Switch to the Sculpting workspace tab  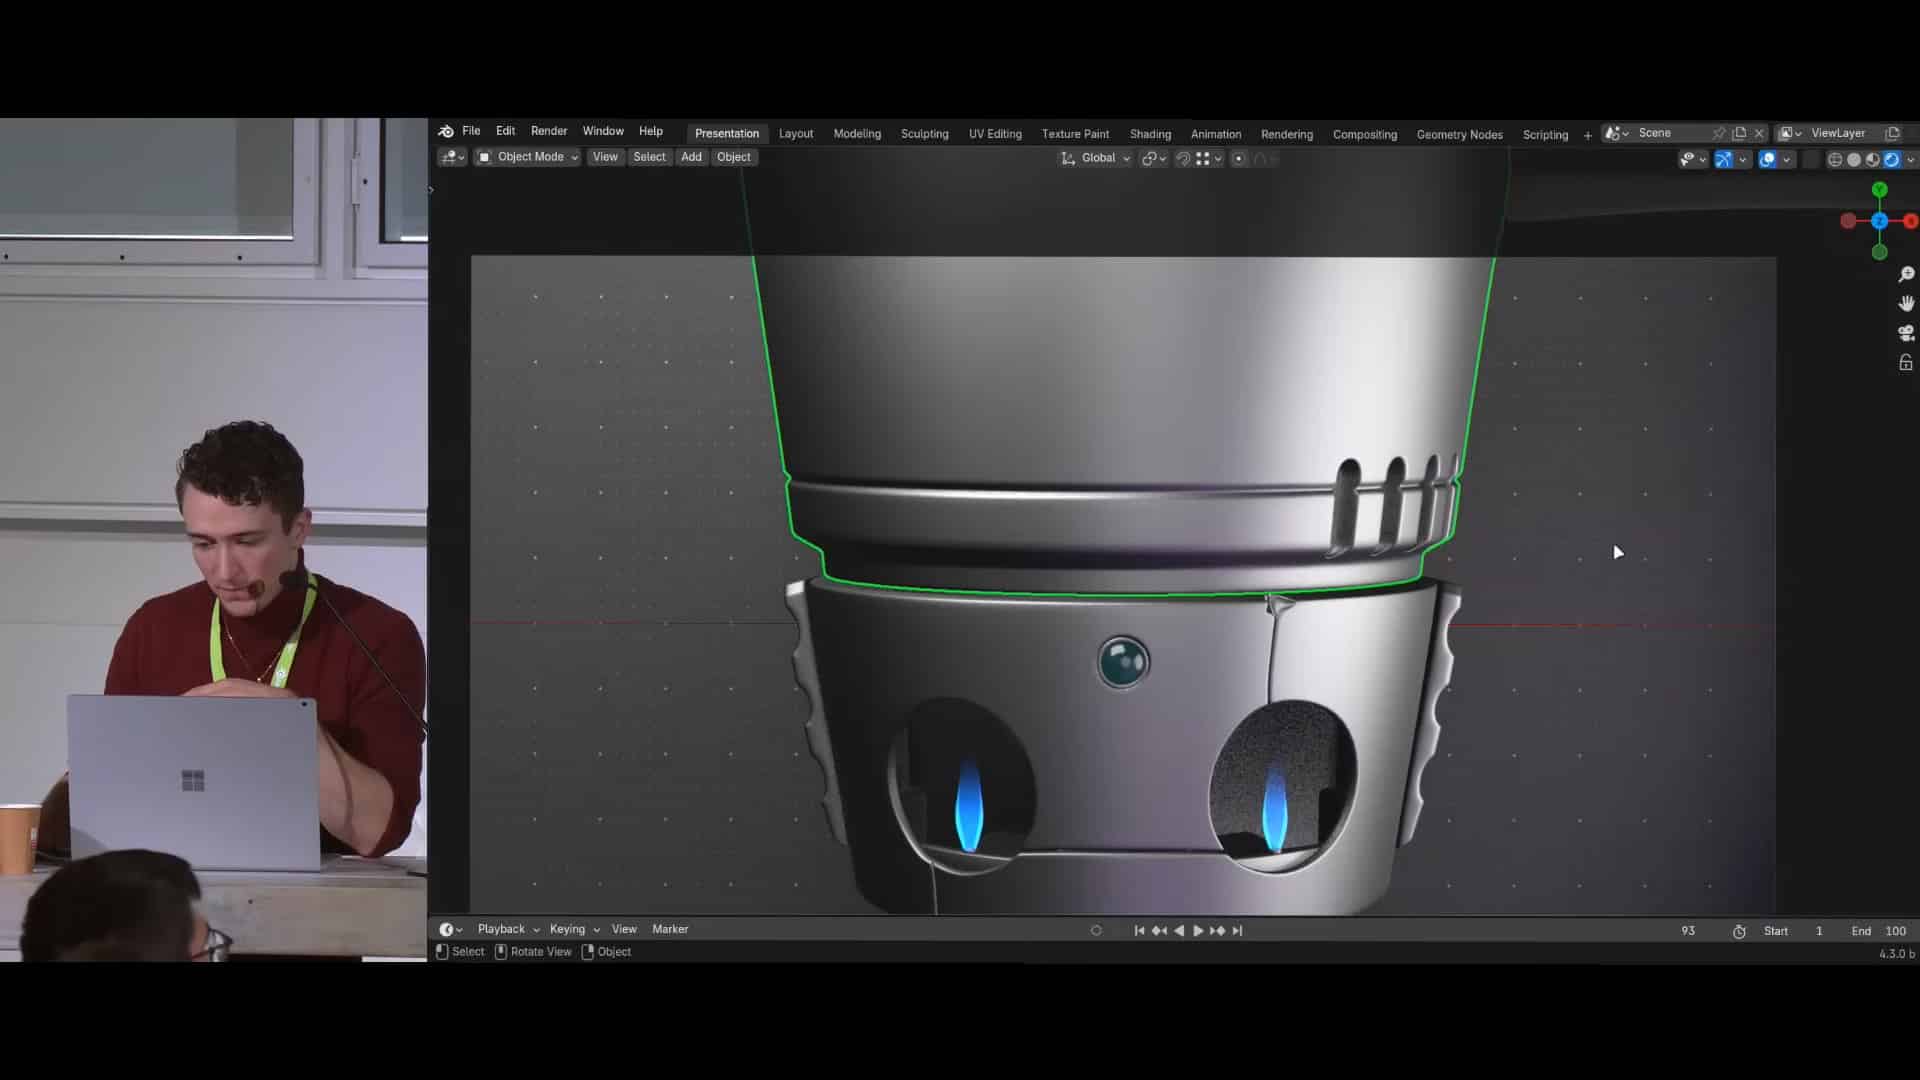(924, 134)
